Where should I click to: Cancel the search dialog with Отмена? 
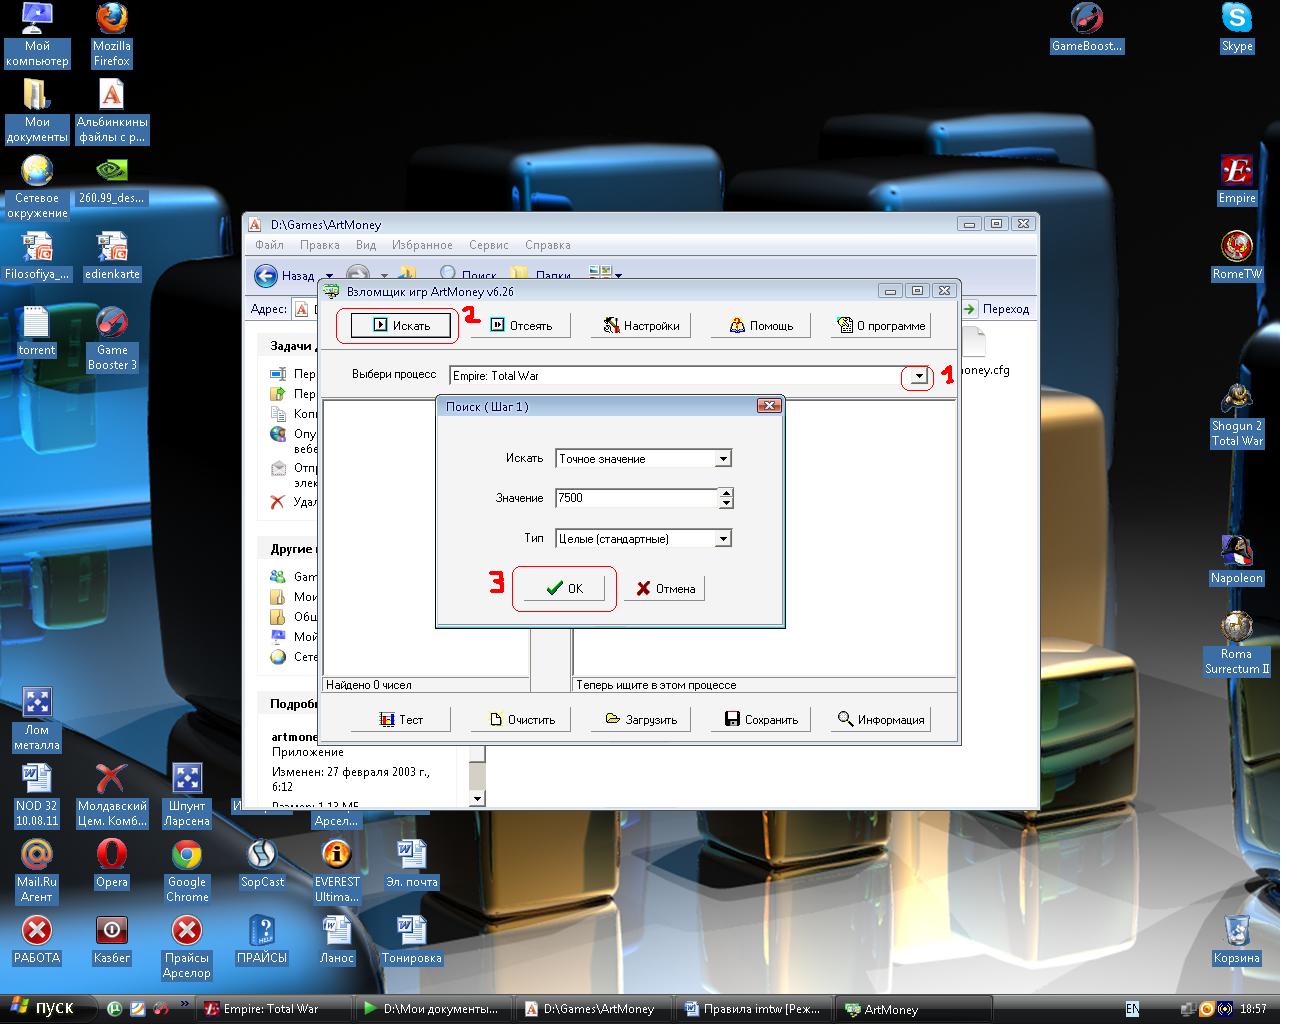pyautogui.click(x=664, y=588)
